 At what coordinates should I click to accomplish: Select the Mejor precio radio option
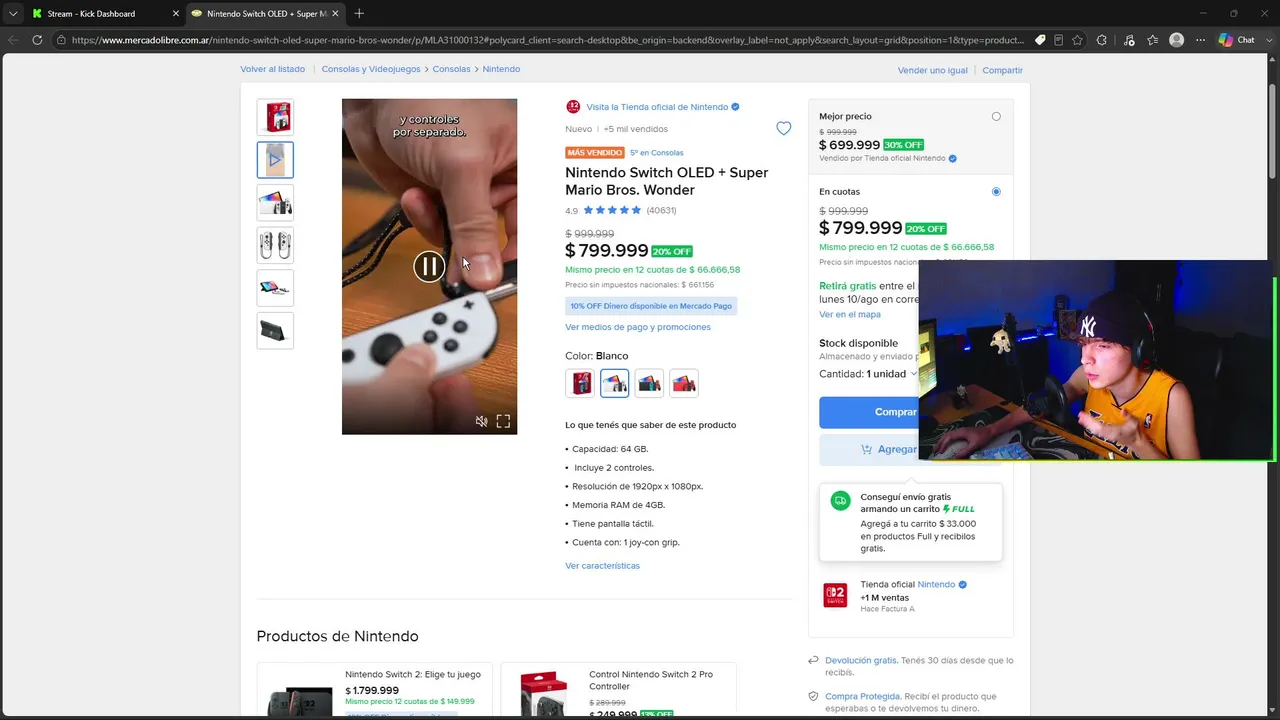(x=996, y=116)
